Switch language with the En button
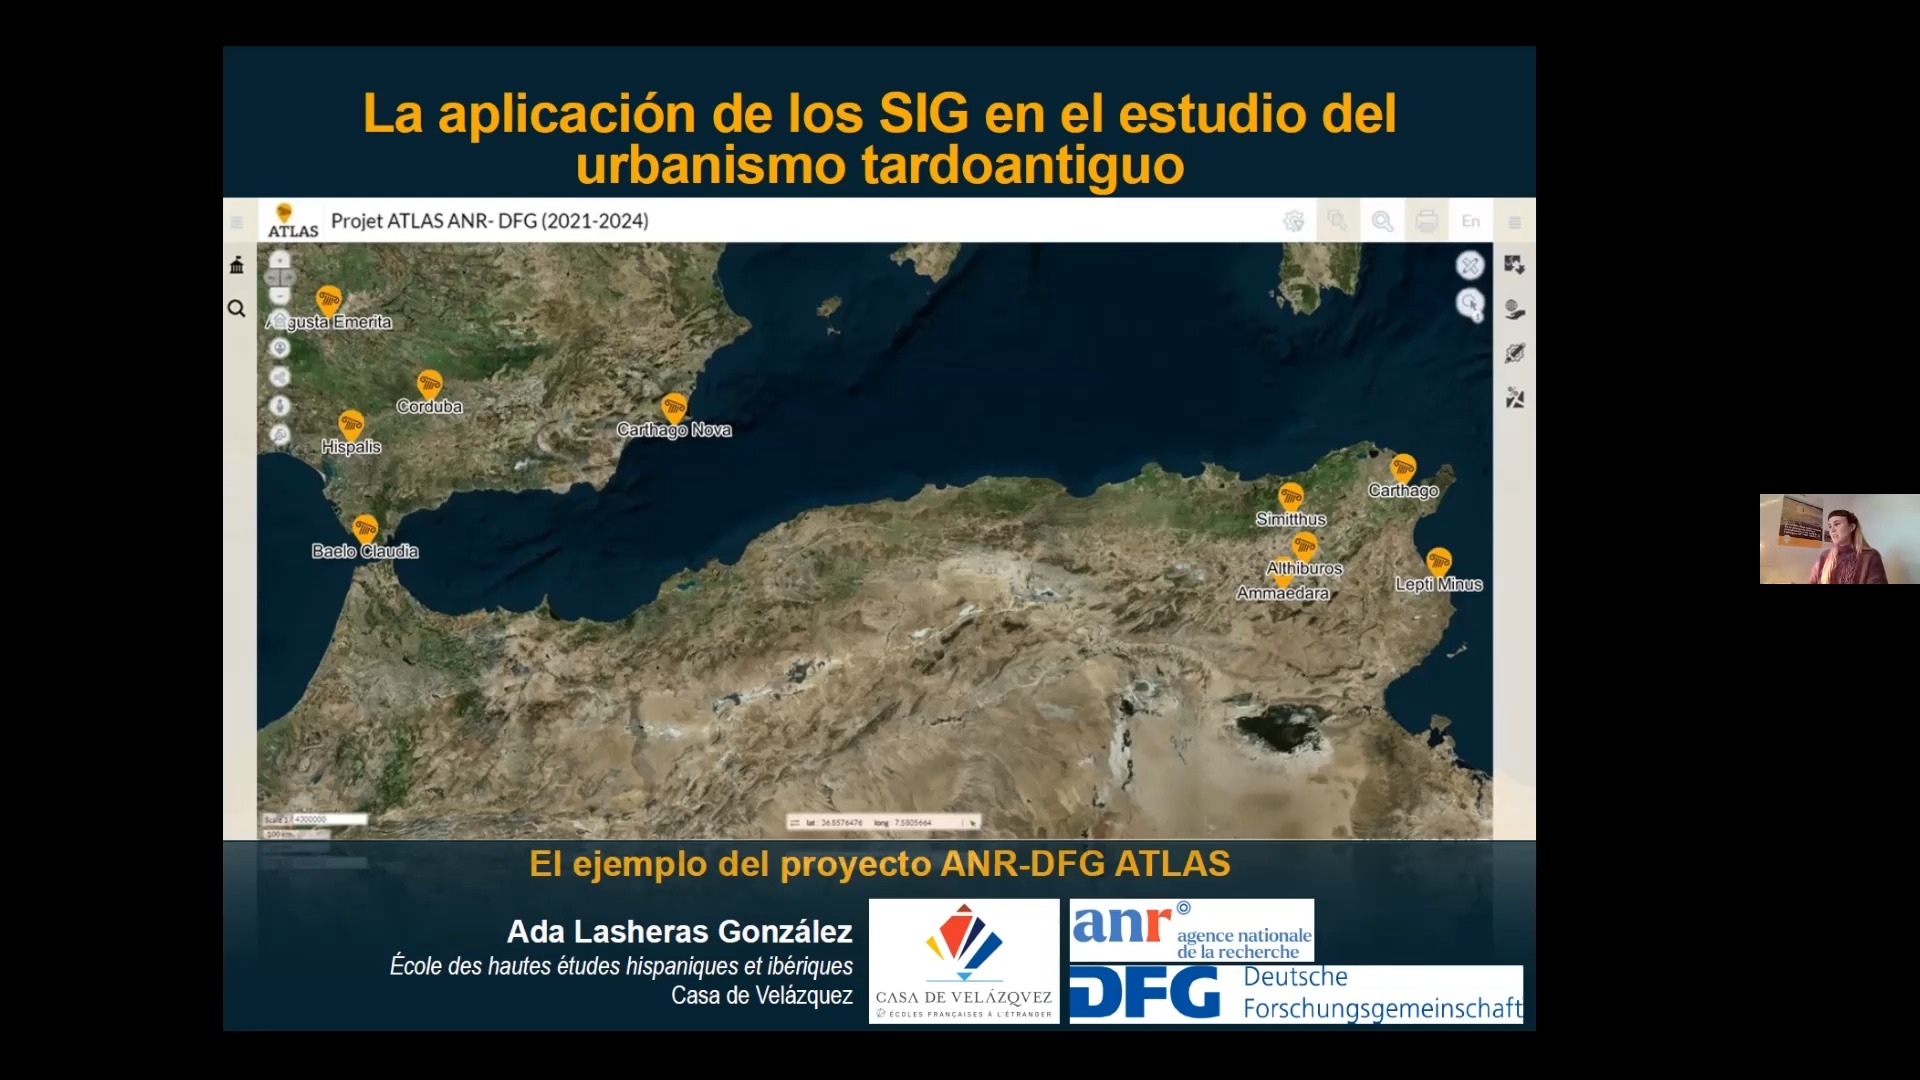This screenshot has width=1920, height=1080. coord(1470,221)
